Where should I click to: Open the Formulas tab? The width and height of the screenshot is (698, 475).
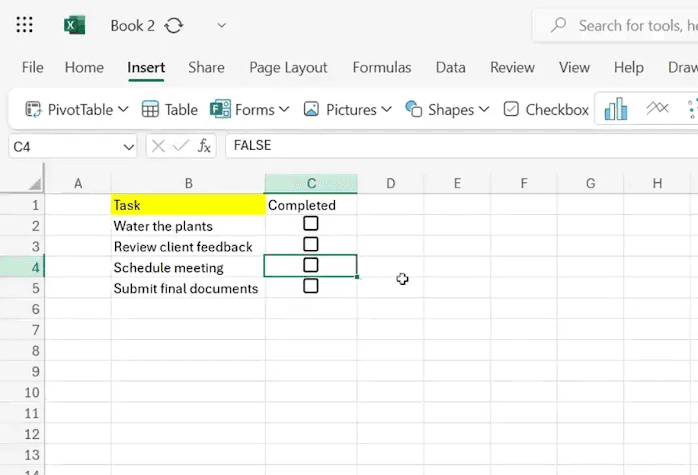tap(381, 67)
